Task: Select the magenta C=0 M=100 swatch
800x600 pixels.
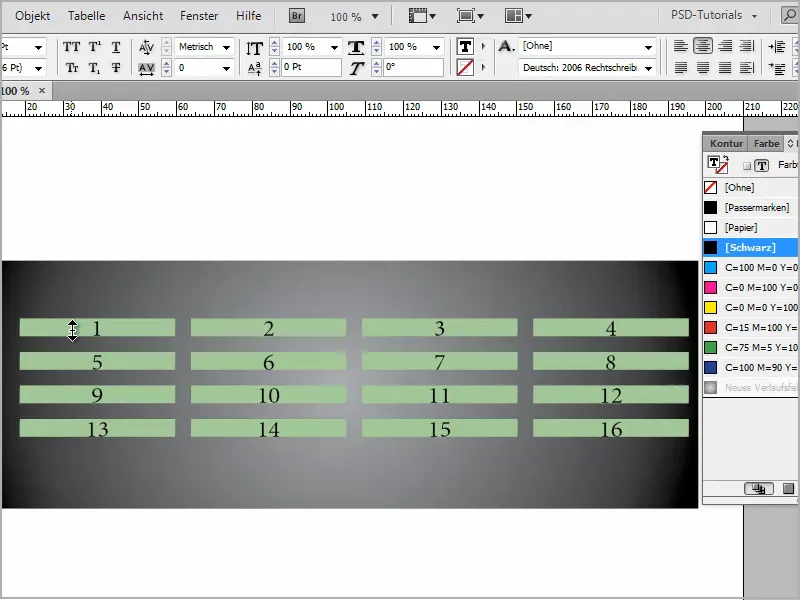Action: [x=751, y=287]
